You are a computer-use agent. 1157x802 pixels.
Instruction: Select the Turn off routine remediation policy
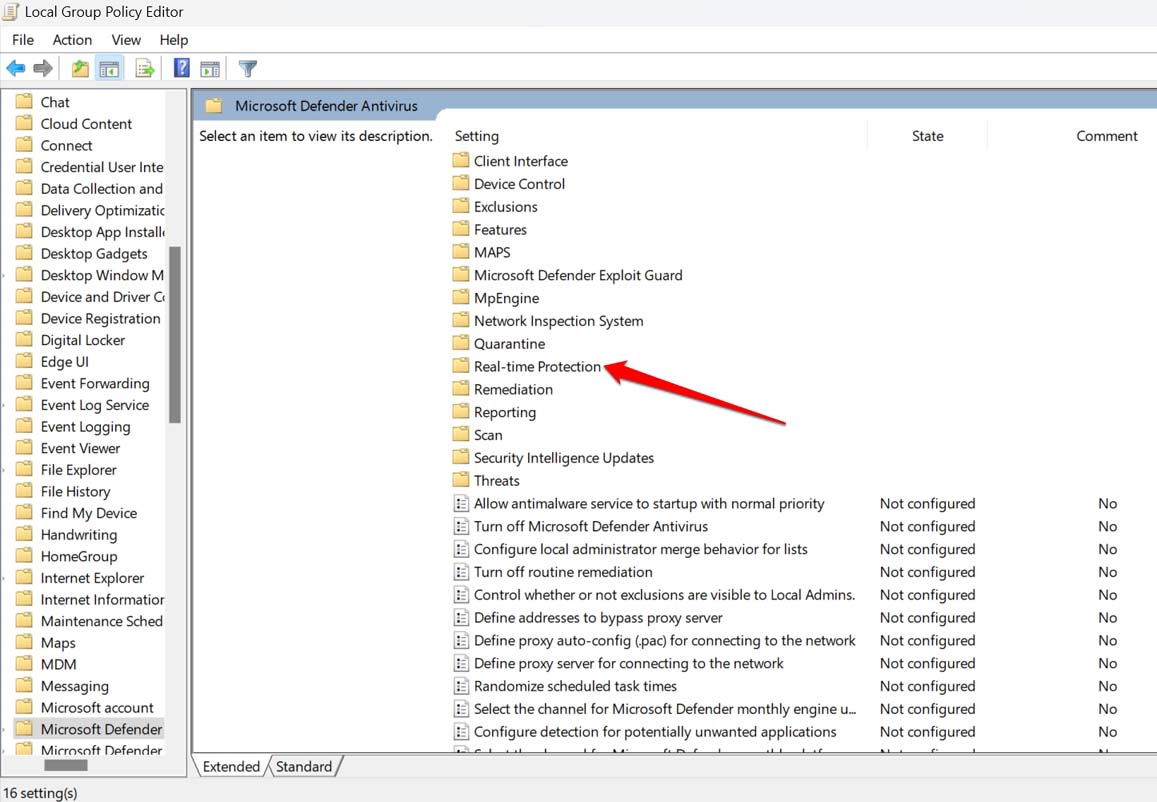pyautogui.click(x=563, y=572)
